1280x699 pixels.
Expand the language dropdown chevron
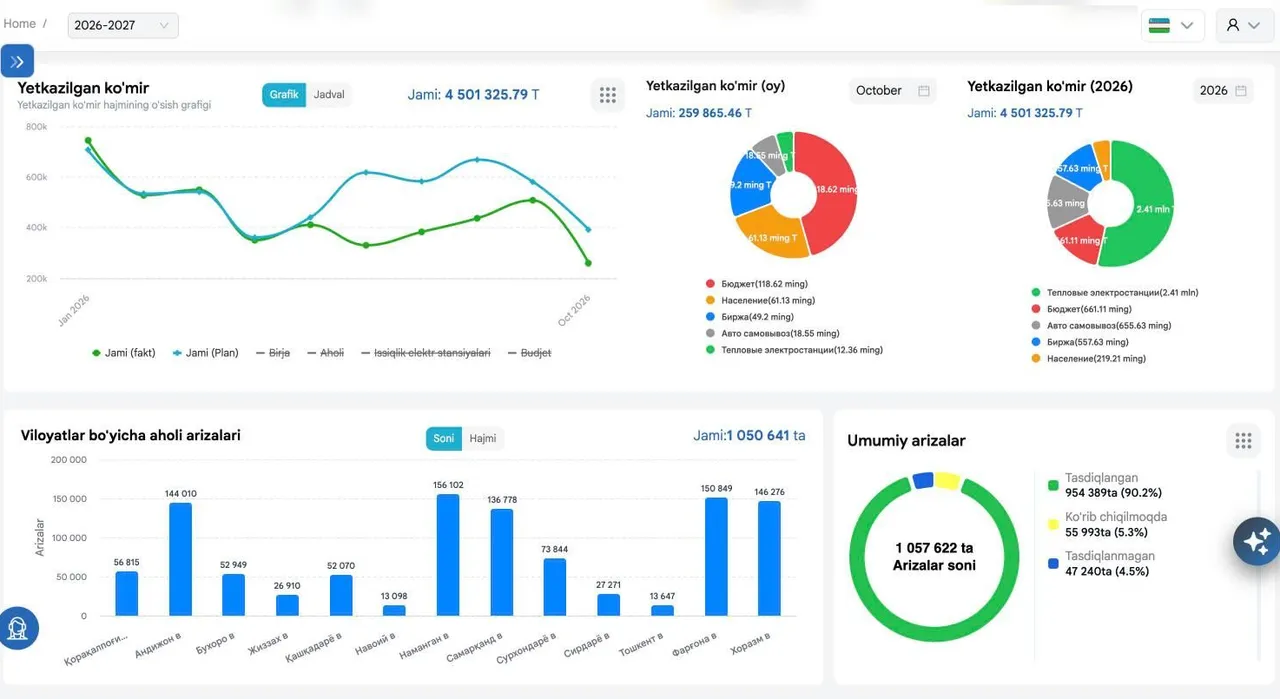(x=1187, y=26)
